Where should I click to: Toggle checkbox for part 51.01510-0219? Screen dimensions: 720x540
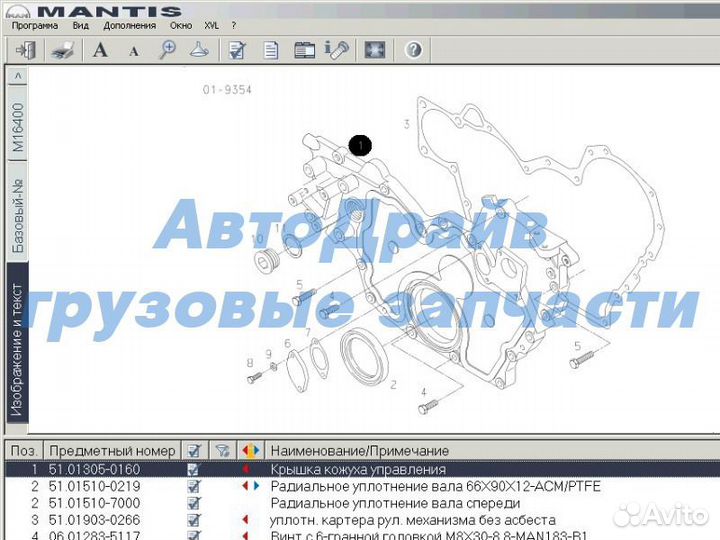coord(193,486)
